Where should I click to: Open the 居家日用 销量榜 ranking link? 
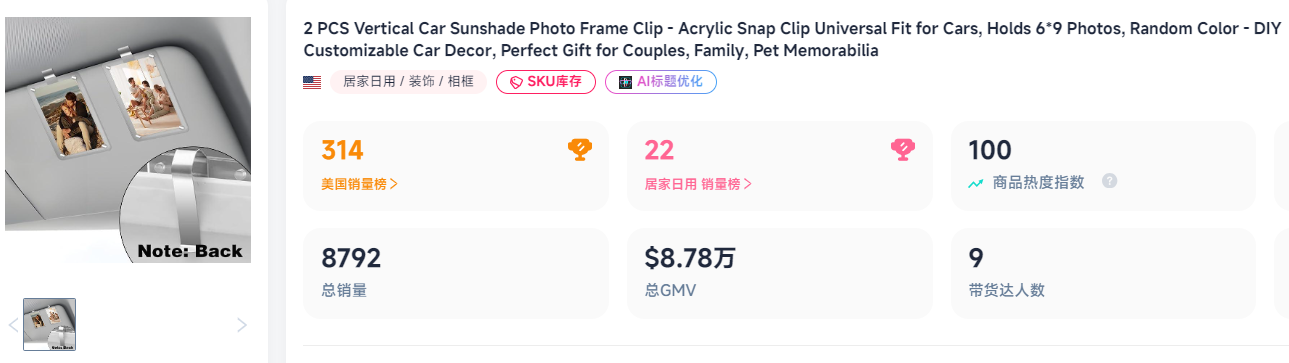click(698, 184)
